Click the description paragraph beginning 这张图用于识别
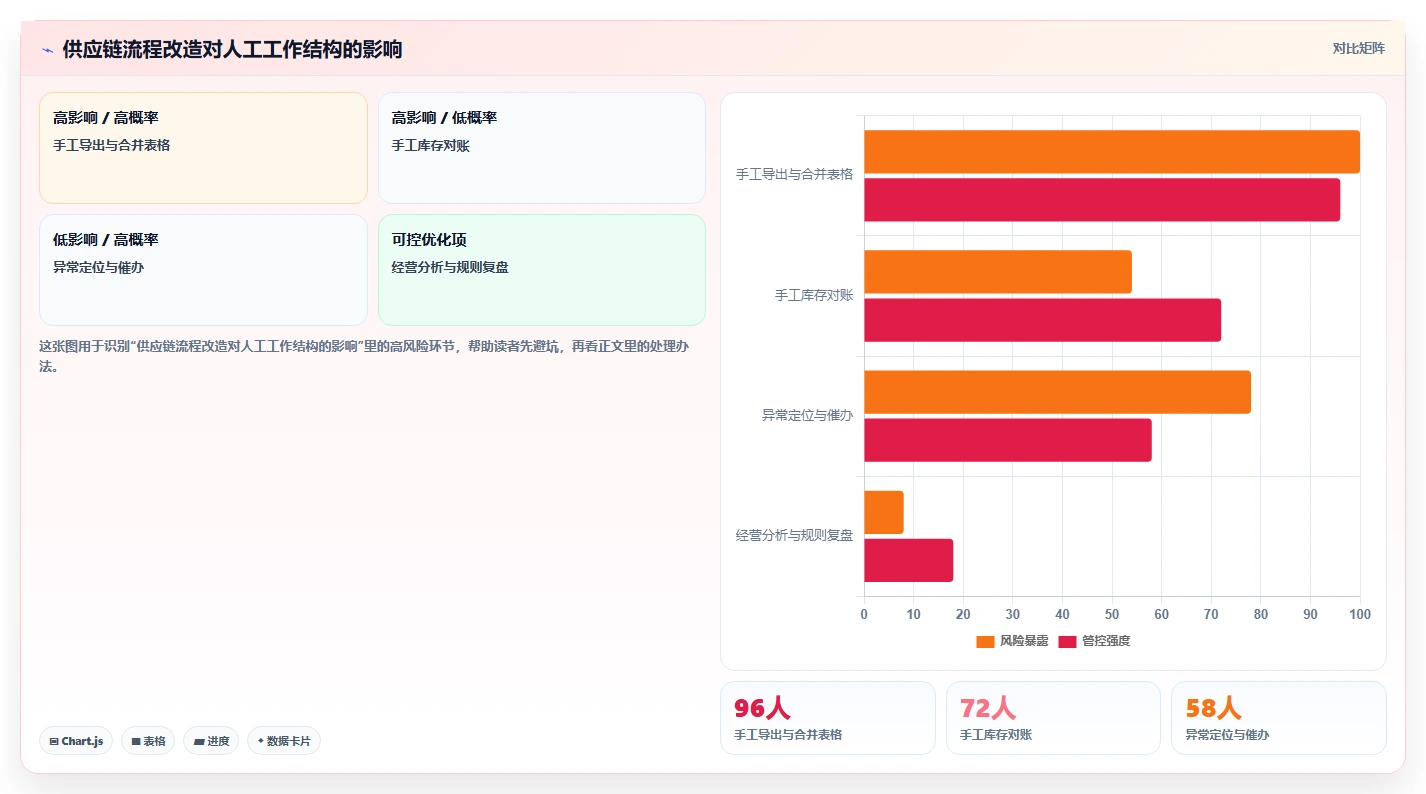The height and width of the screenshot is (794, 1426). click(x=363, y=356)
